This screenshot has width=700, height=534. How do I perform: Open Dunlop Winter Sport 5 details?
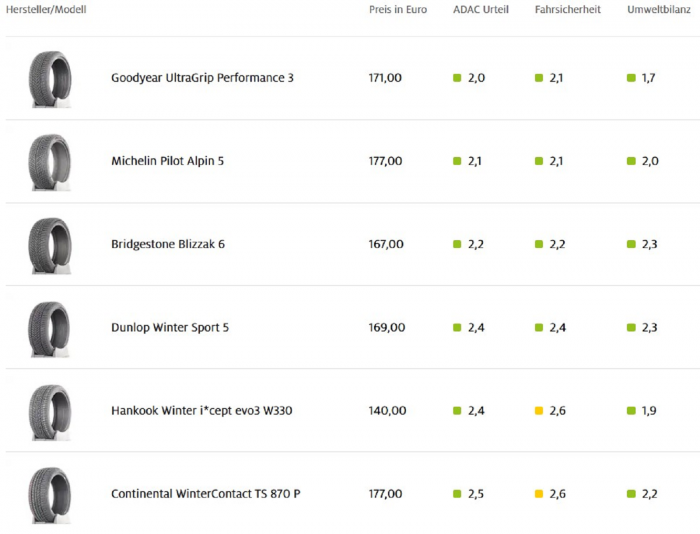(x=170, y=327)
